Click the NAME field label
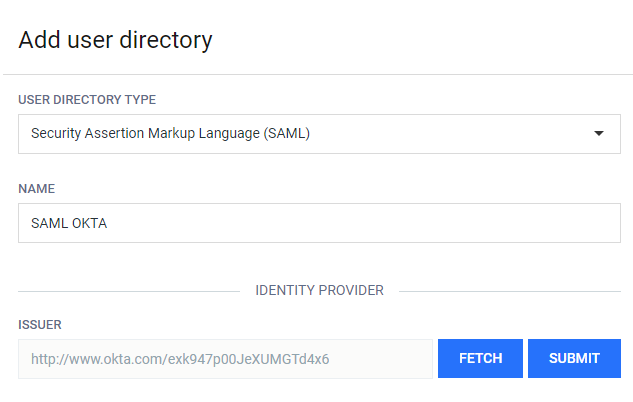This screenshot has width=633, height=402. [x=37, y=189]
